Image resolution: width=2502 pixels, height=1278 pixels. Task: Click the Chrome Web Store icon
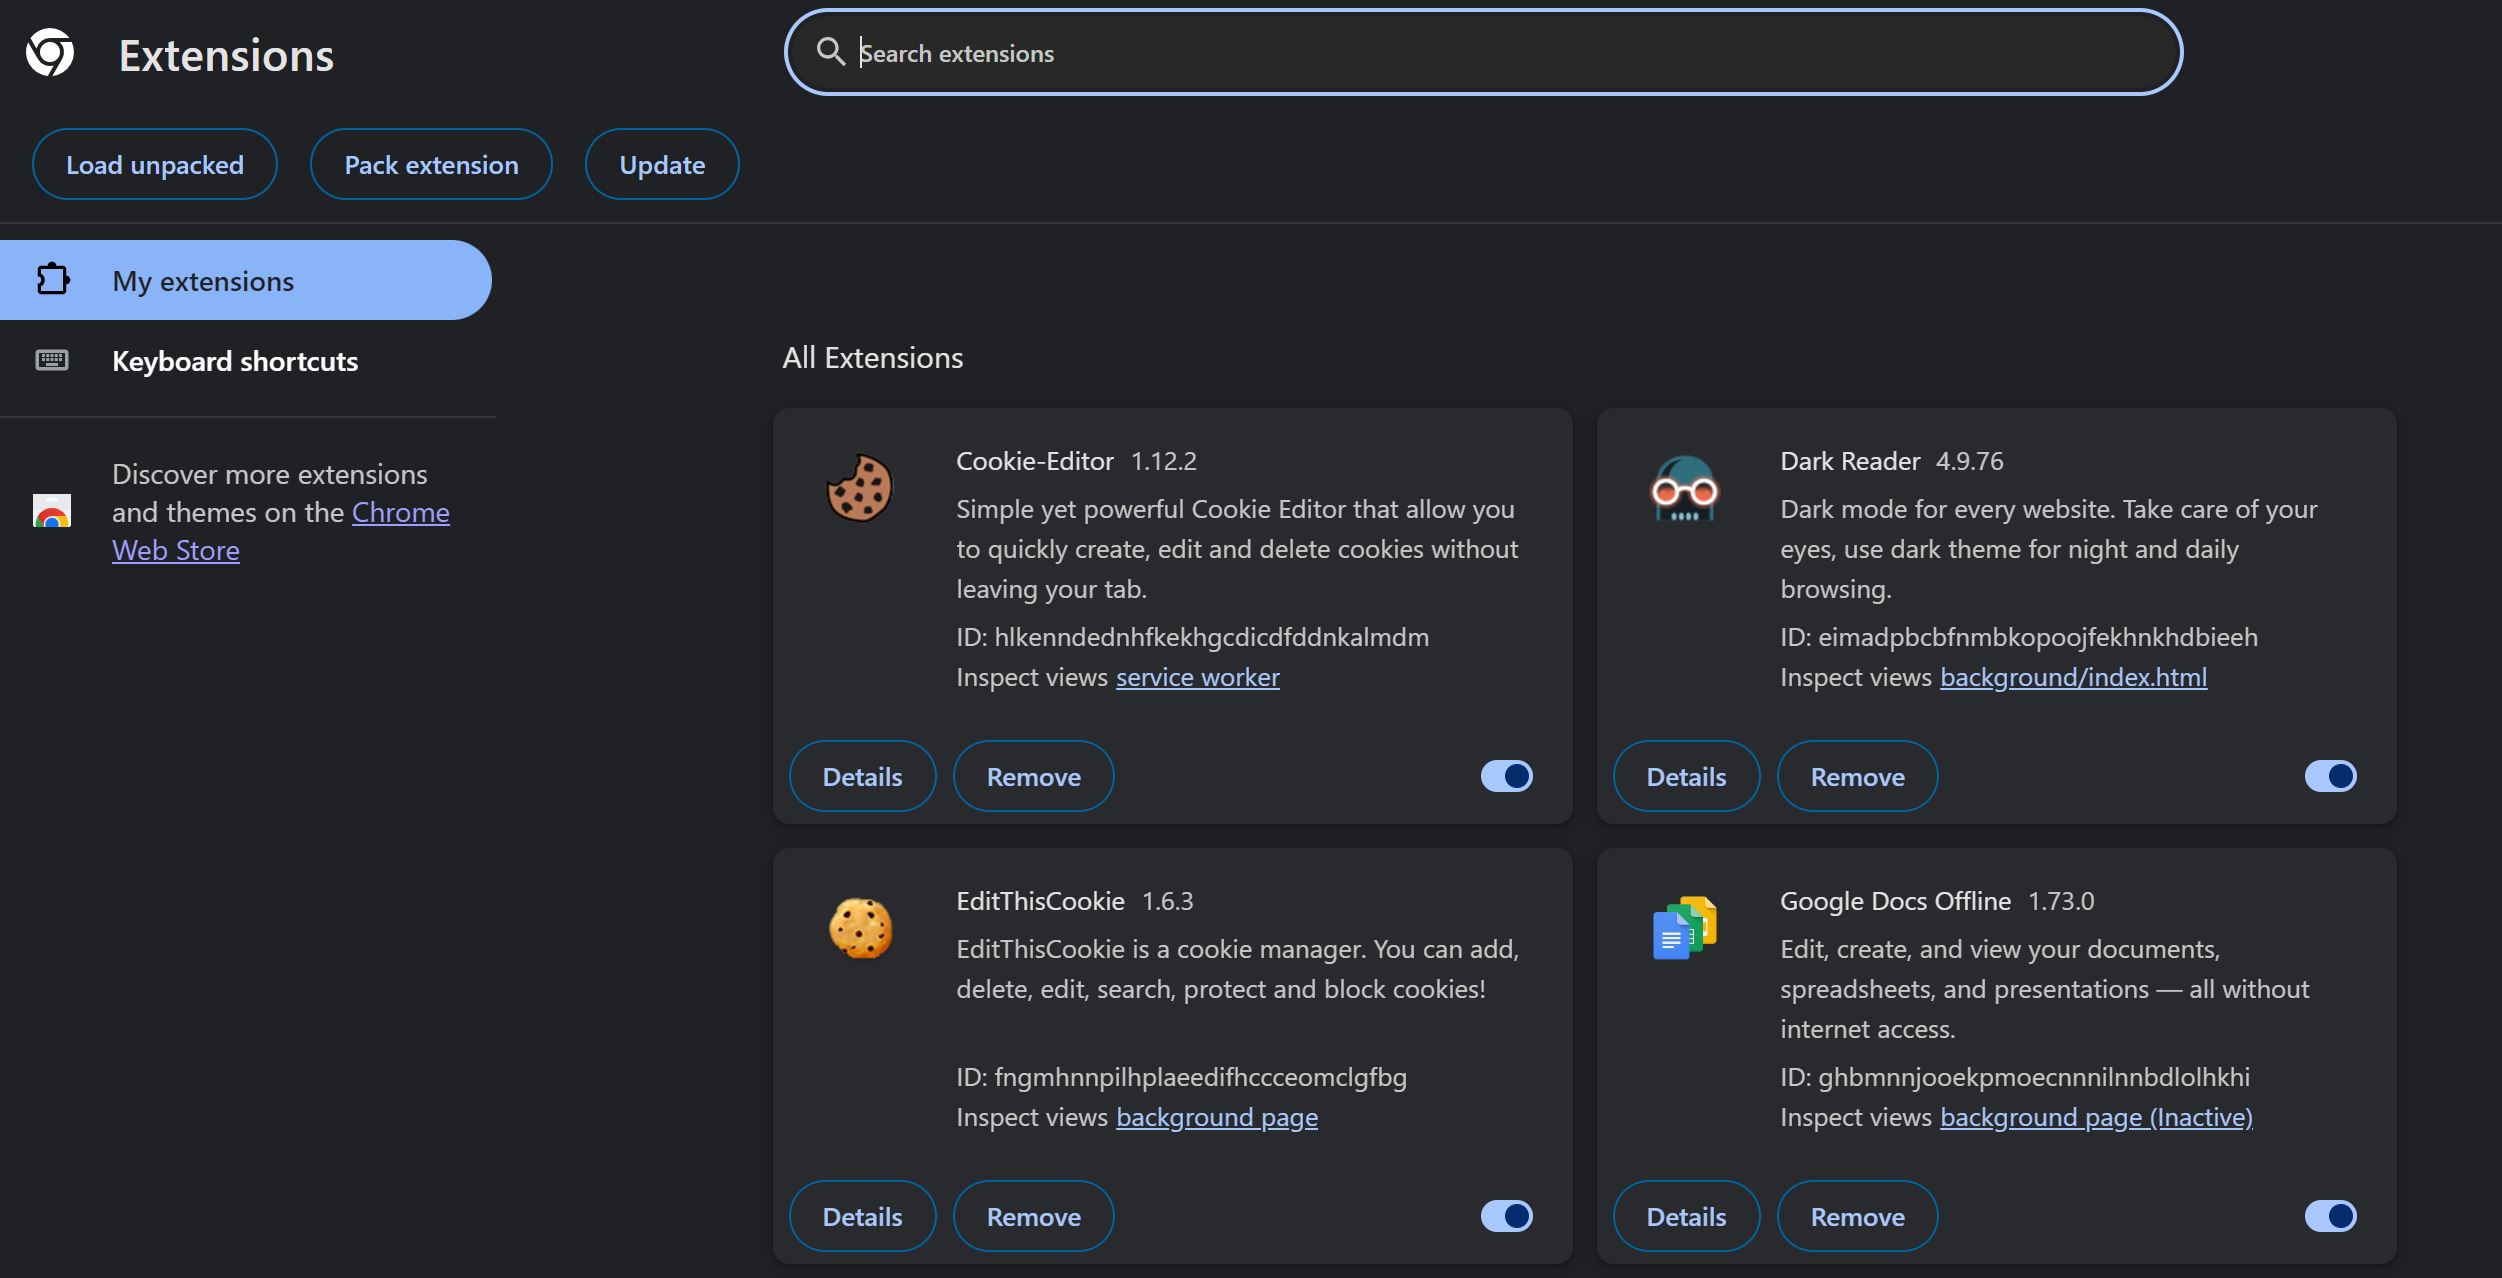pyautogui.click(x=52, y=511)
